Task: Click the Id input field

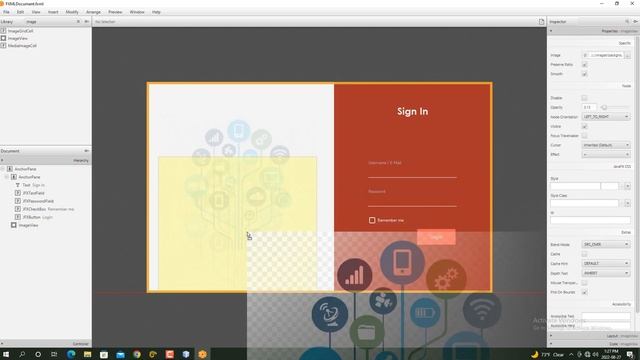Action: 590,220
